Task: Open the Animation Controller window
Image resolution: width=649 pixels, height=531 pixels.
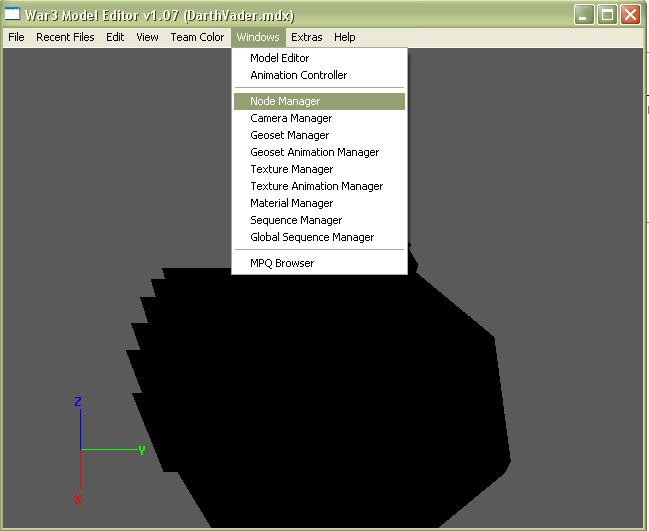Action: tap(319, 75)
